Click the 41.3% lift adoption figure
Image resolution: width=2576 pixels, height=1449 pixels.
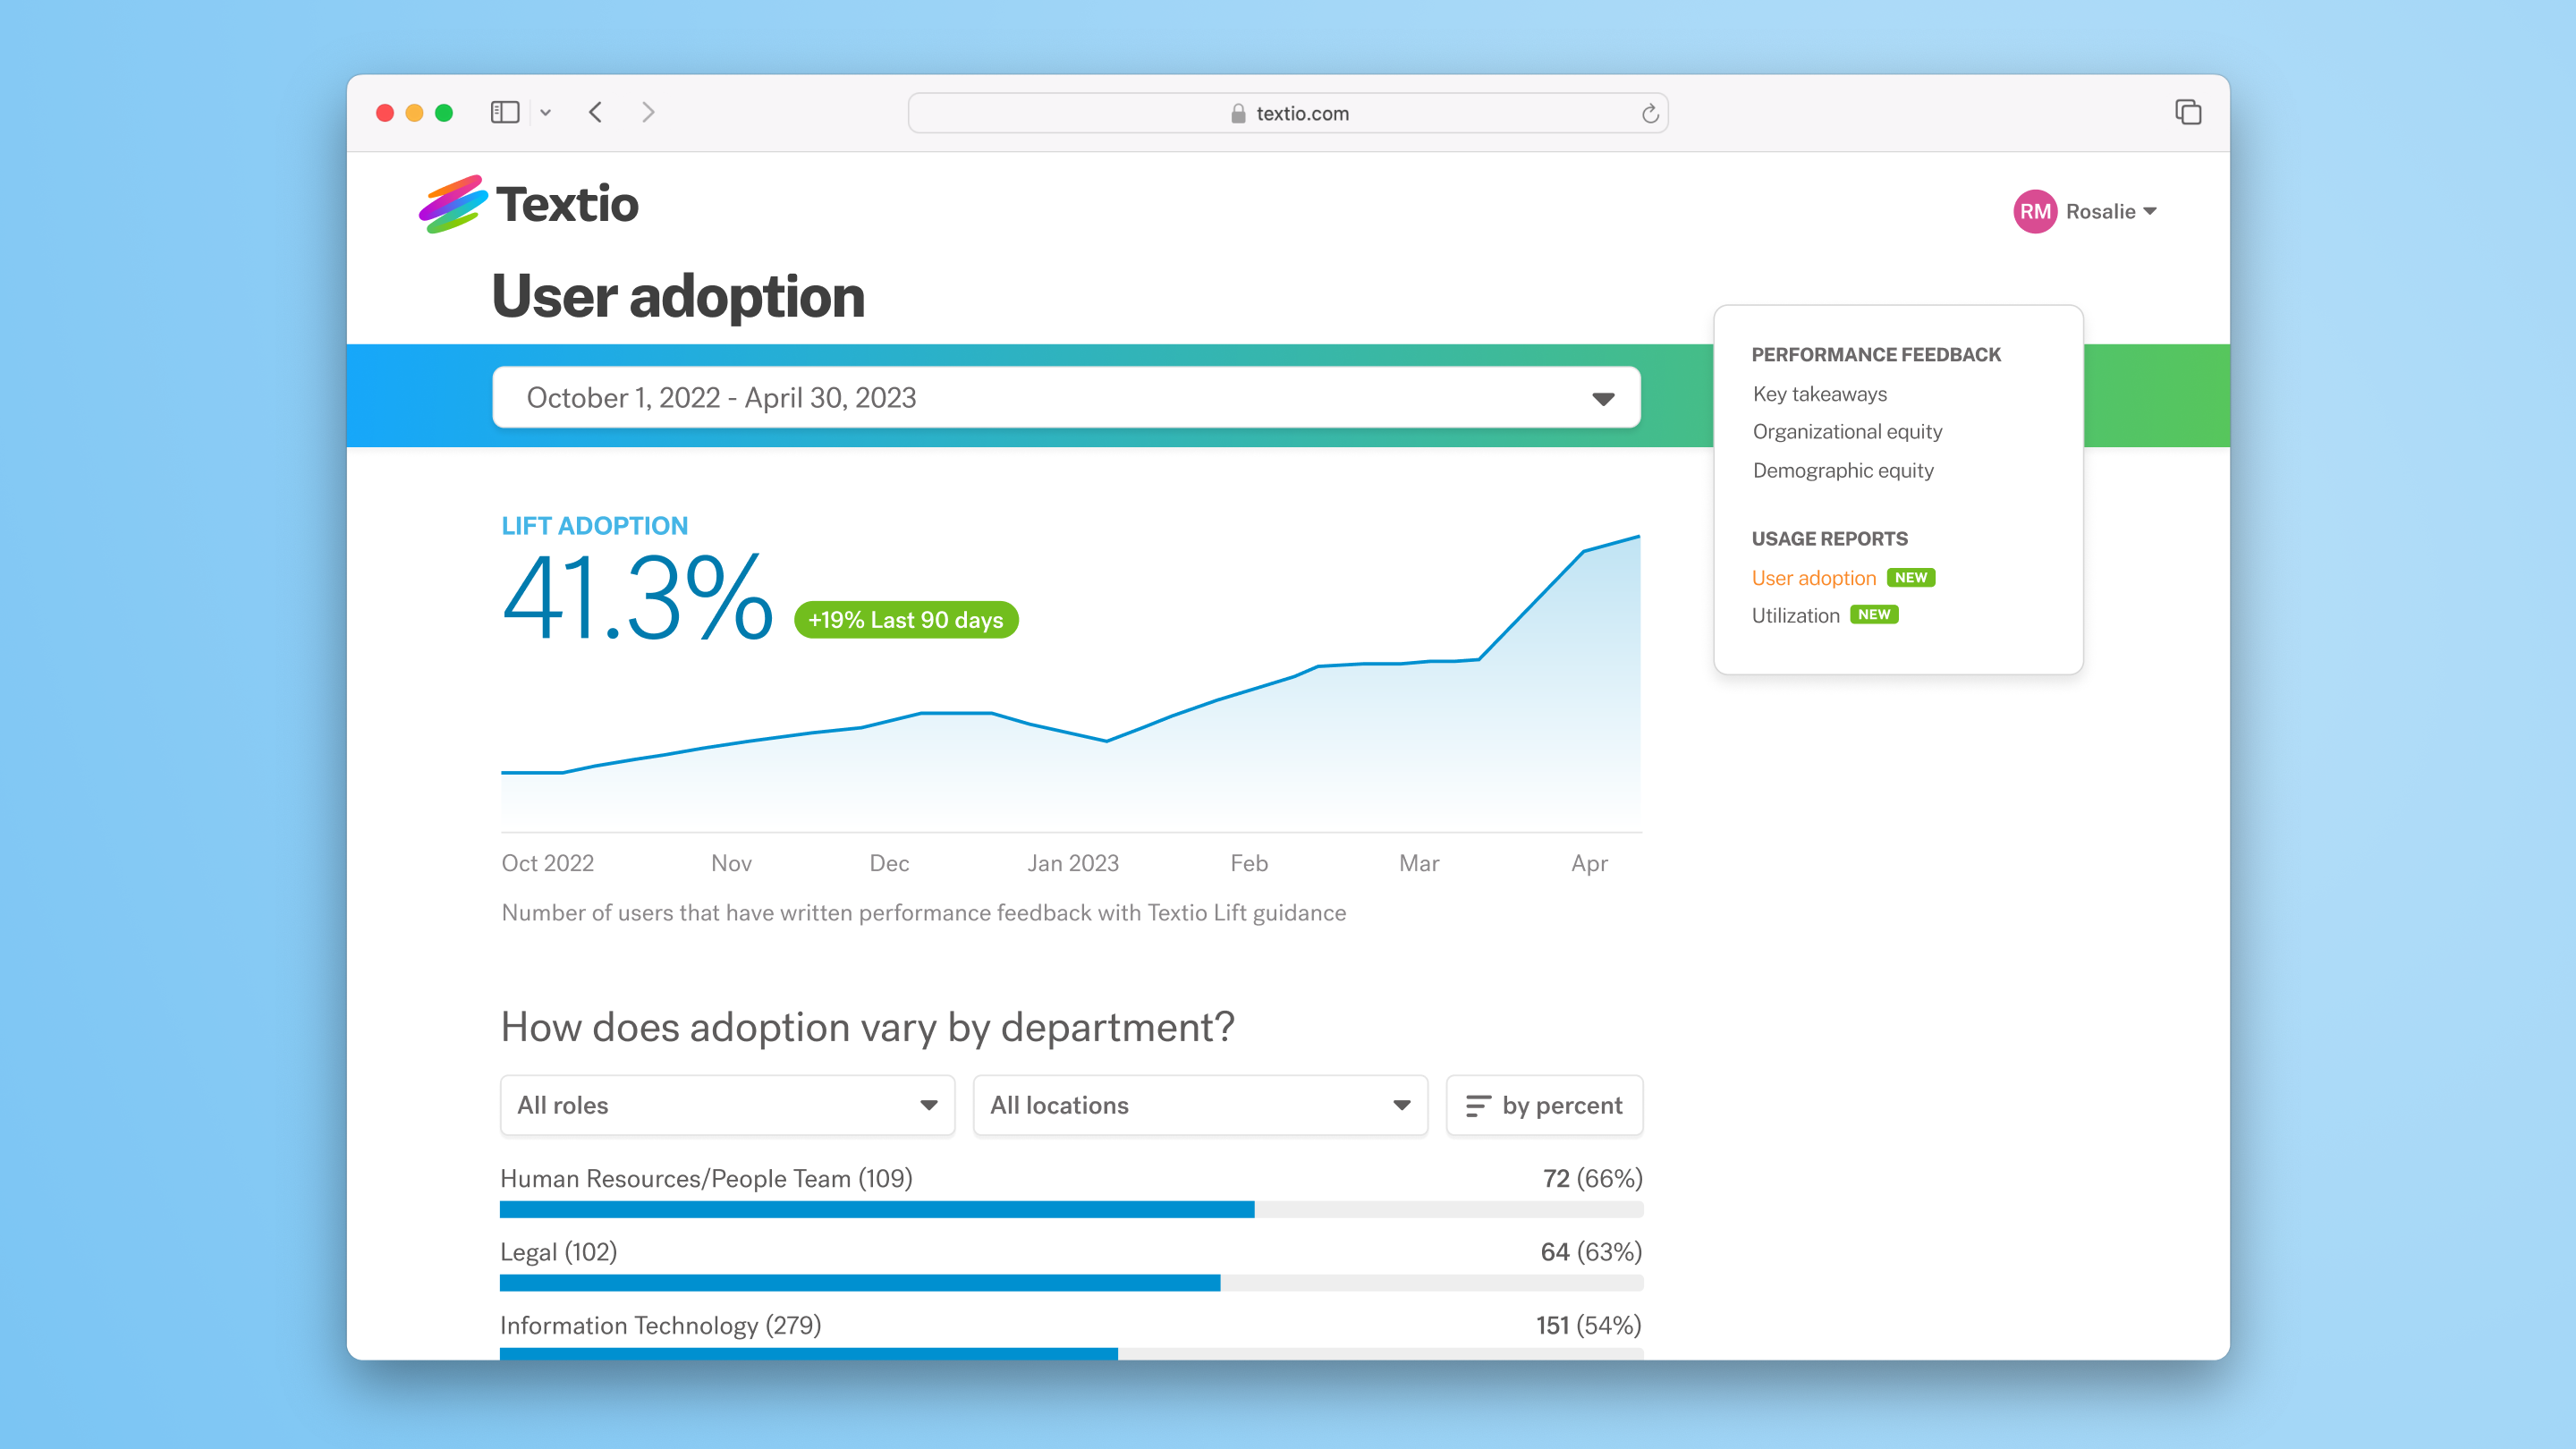tap(637, 597)
